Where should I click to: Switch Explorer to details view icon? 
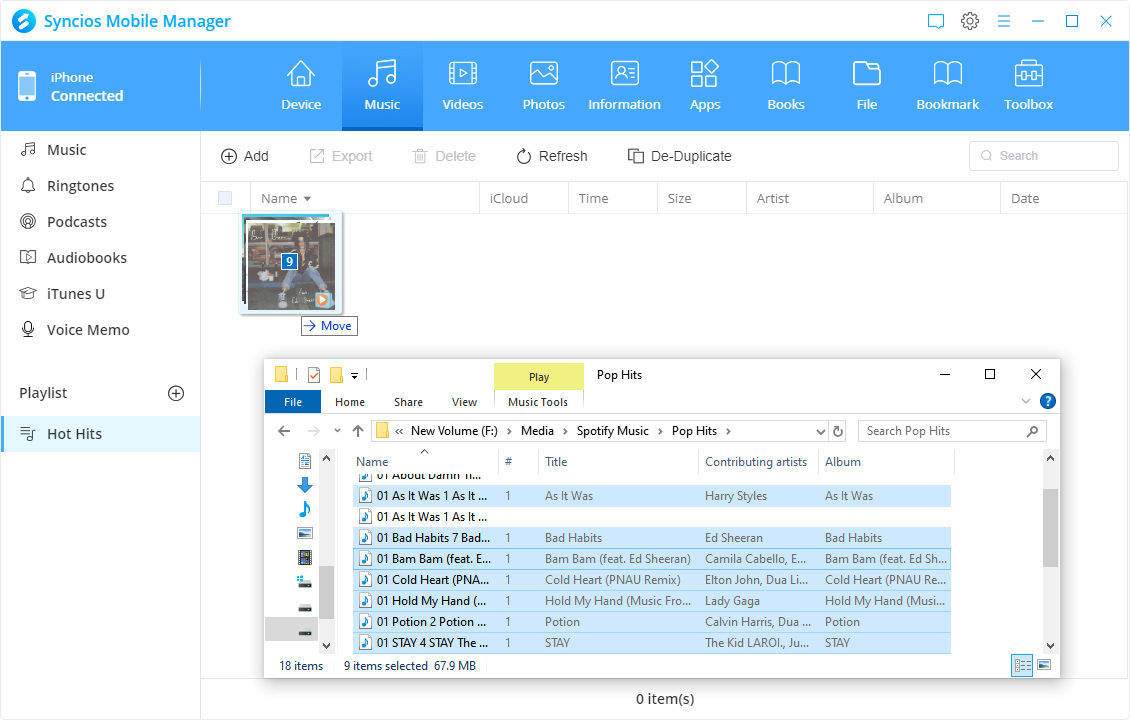[1022, 665]
